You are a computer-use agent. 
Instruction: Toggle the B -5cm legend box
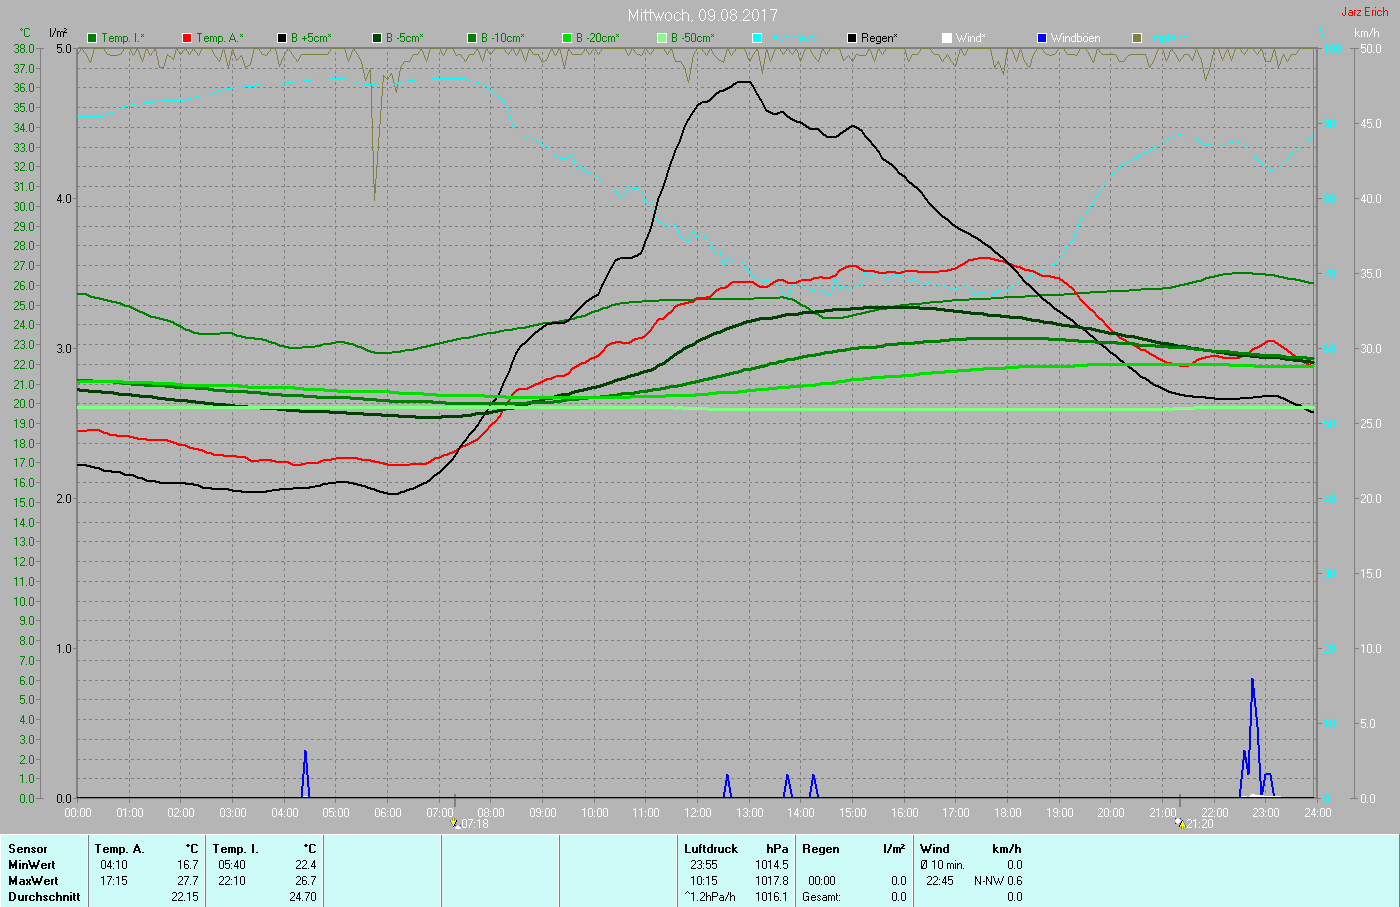377,38
